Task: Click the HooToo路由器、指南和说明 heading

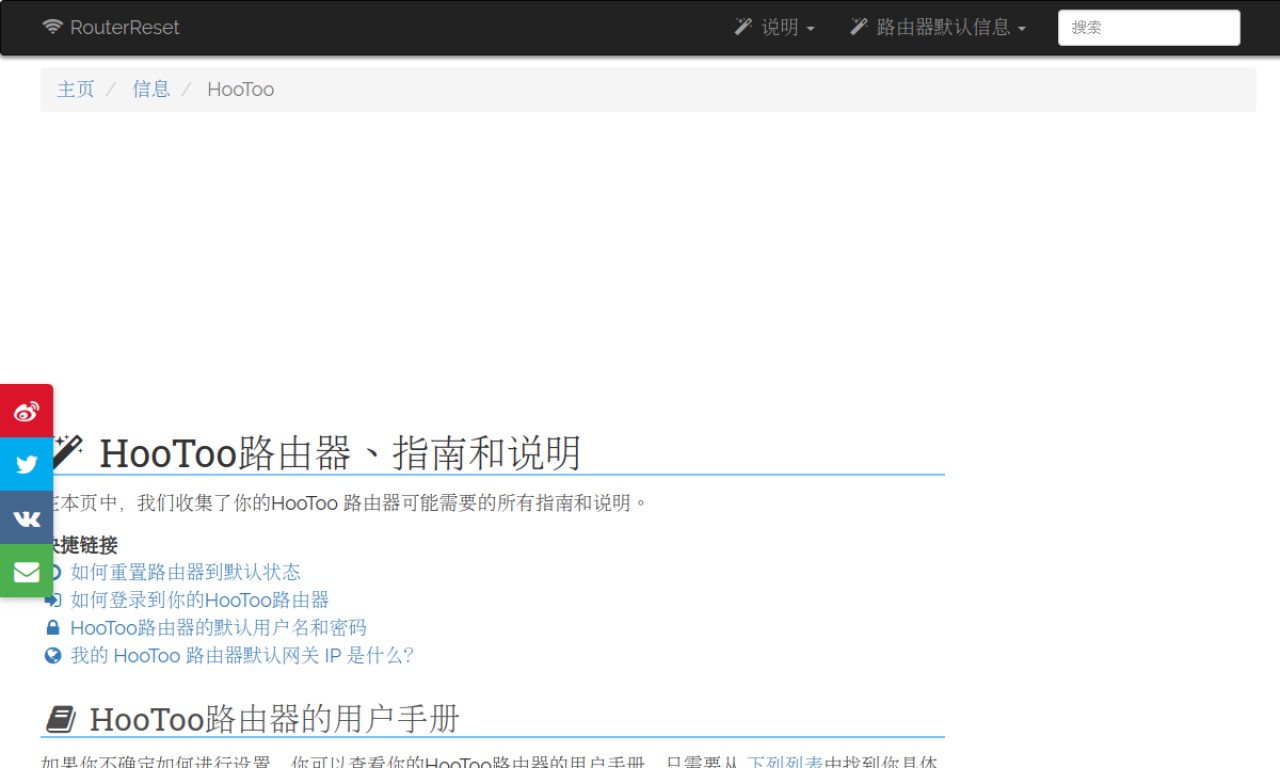Action: tap(340, 453)
